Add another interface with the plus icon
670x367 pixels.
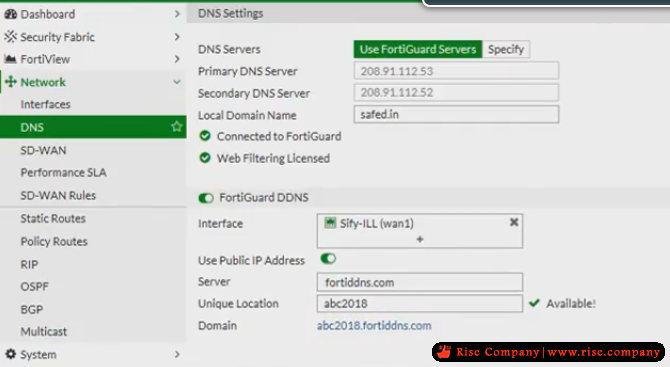[420, 240]
